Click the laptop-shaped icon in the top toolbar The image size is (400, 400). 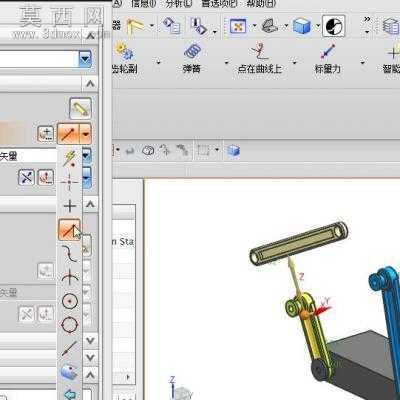[270, 26]
